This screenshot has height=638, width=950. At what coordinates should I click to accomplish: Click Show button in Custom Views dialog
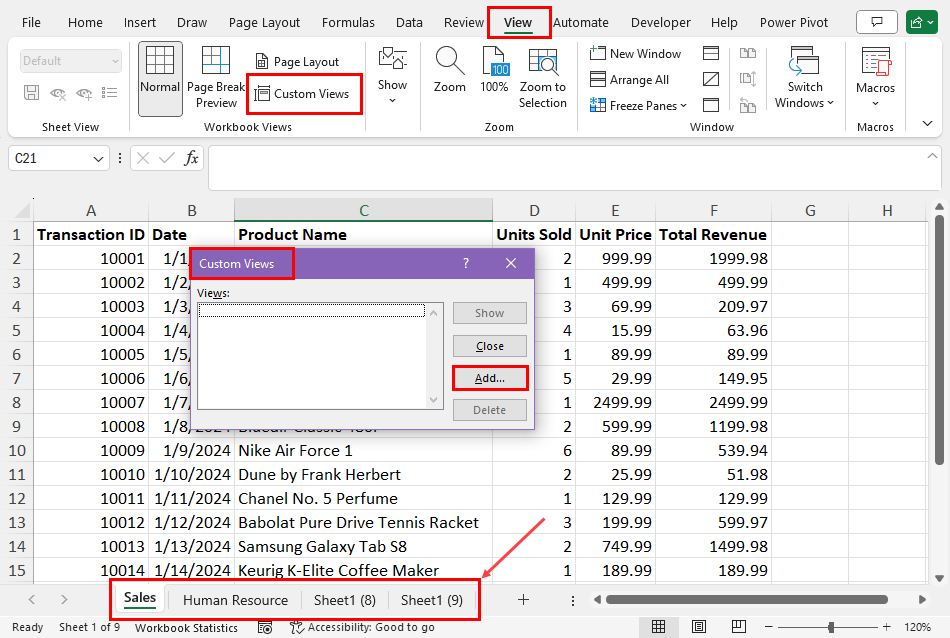[490, 313]
